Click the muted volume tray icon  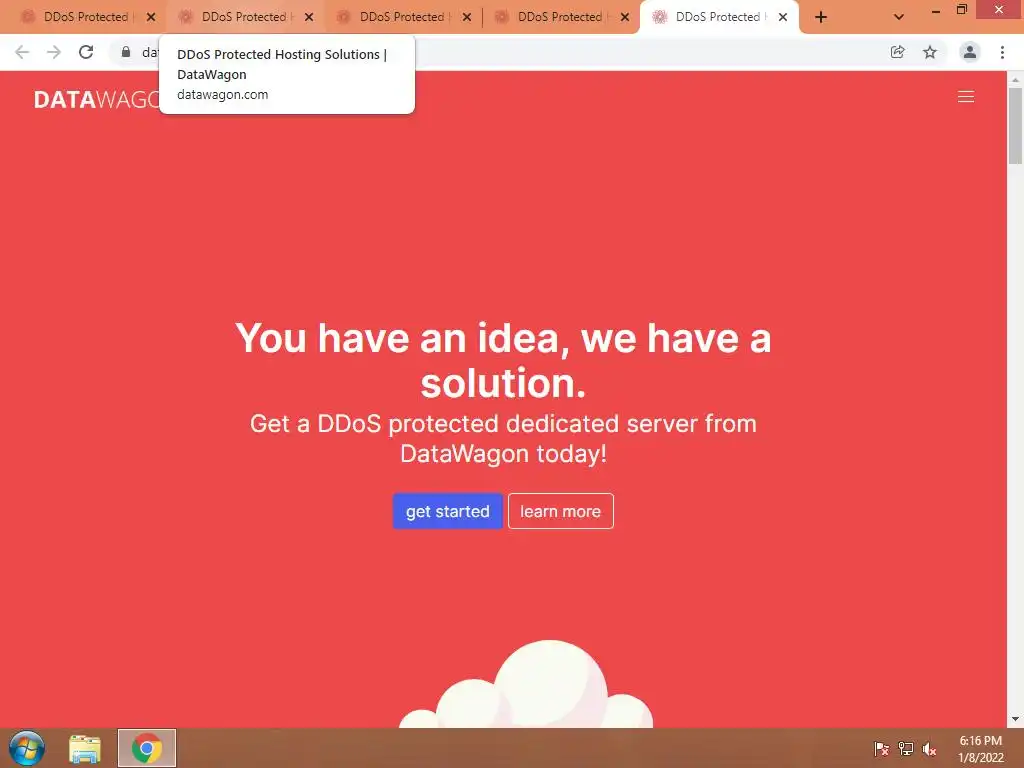[929, 748]
